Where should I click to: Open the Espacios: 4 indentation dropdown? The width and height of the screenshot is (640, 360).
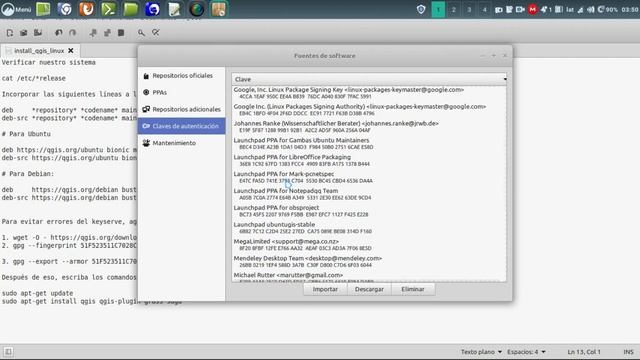point(526,351)
